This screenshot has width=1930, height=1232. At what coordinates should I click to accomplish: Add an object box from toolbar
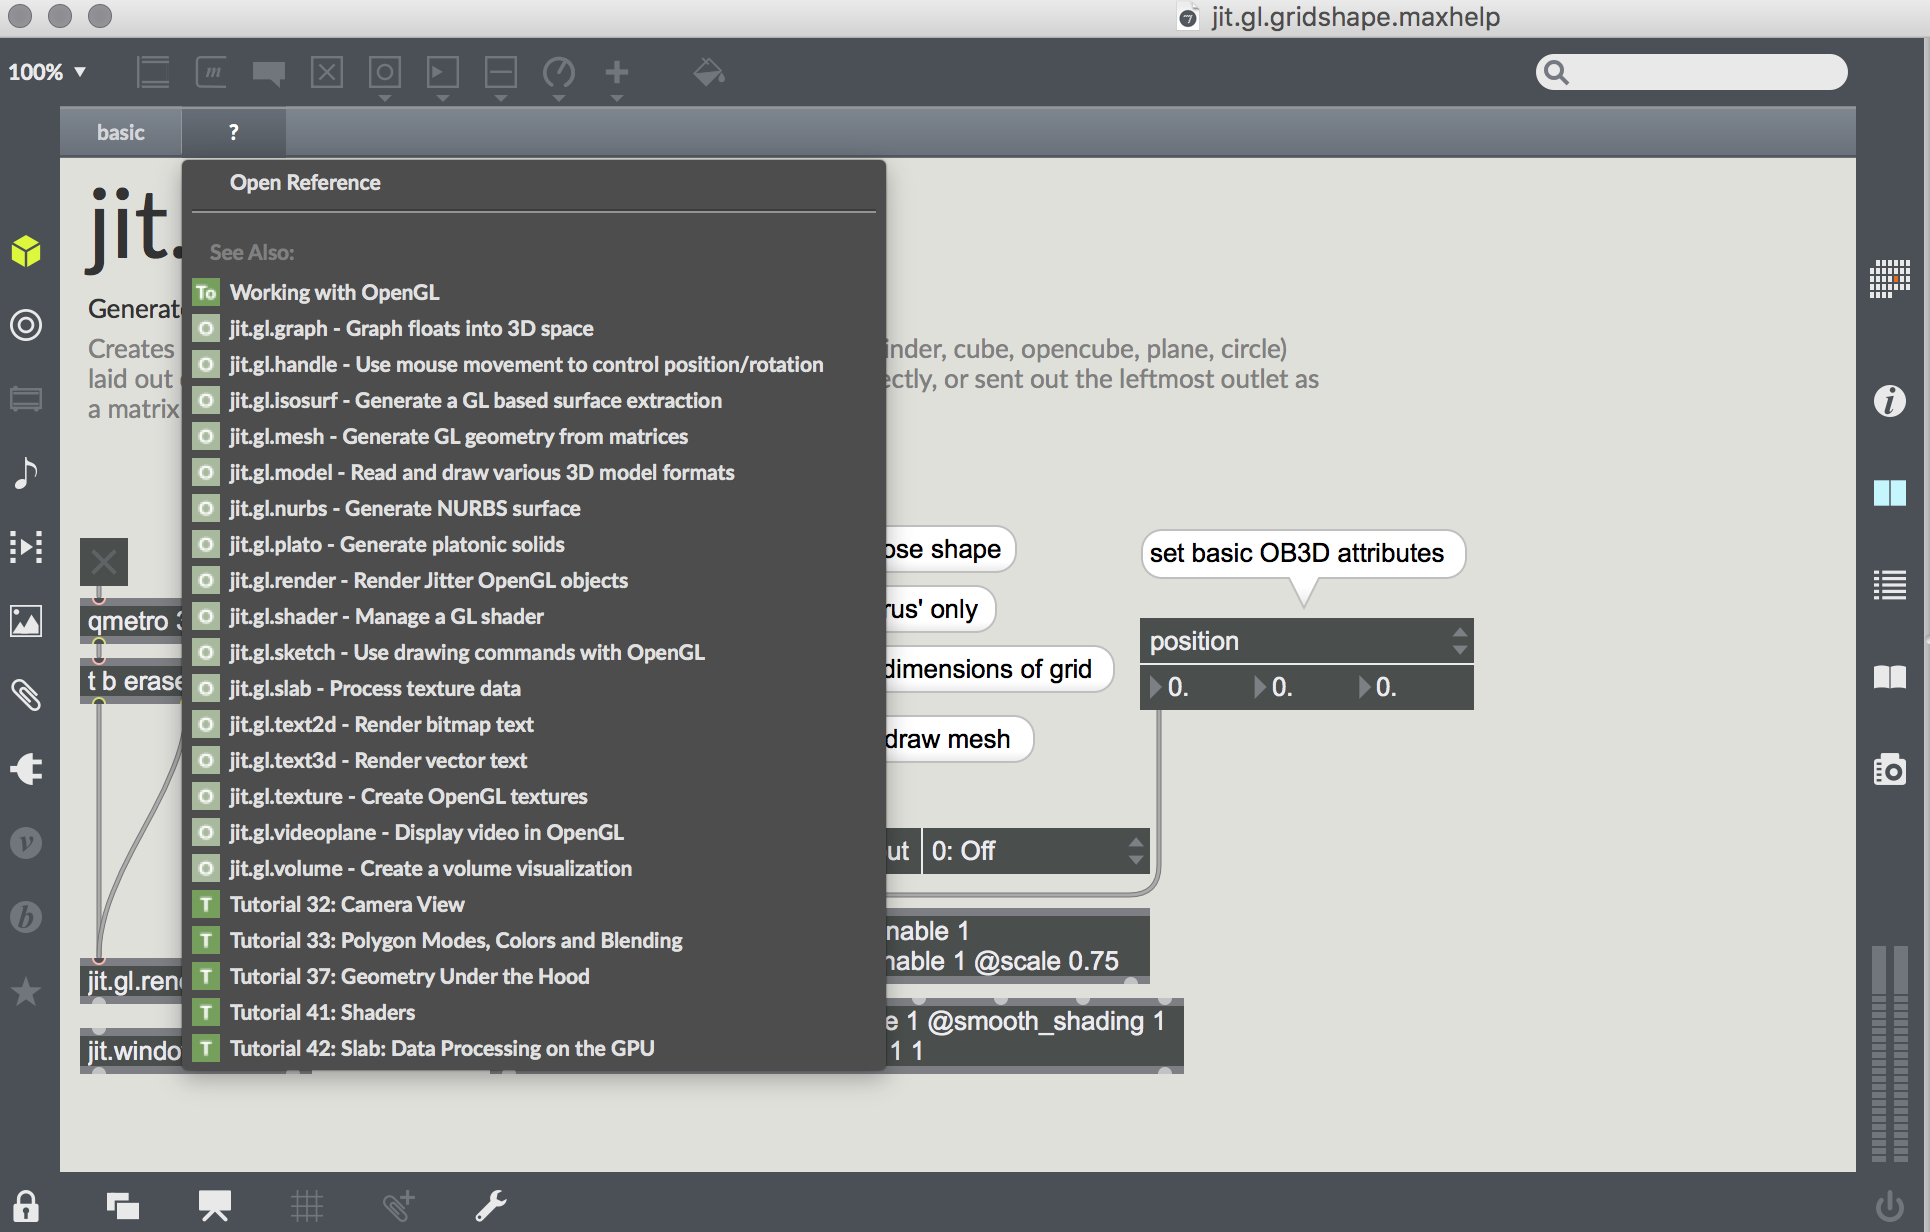point(153,72)
